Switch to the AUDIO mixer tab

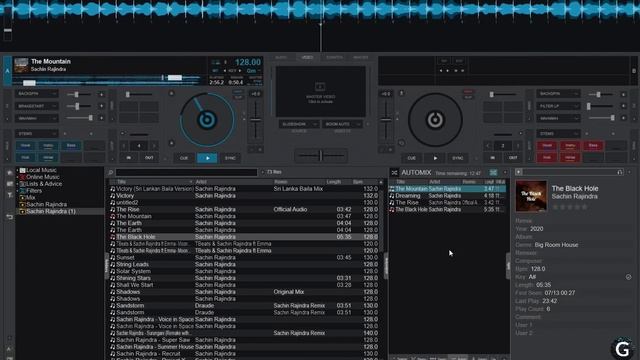(281, 58)
